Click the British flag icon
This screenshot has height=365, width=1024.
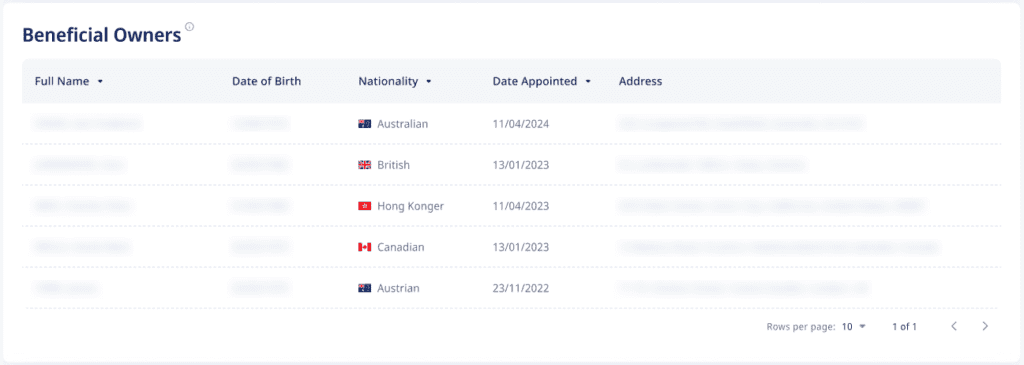[364, 165]
